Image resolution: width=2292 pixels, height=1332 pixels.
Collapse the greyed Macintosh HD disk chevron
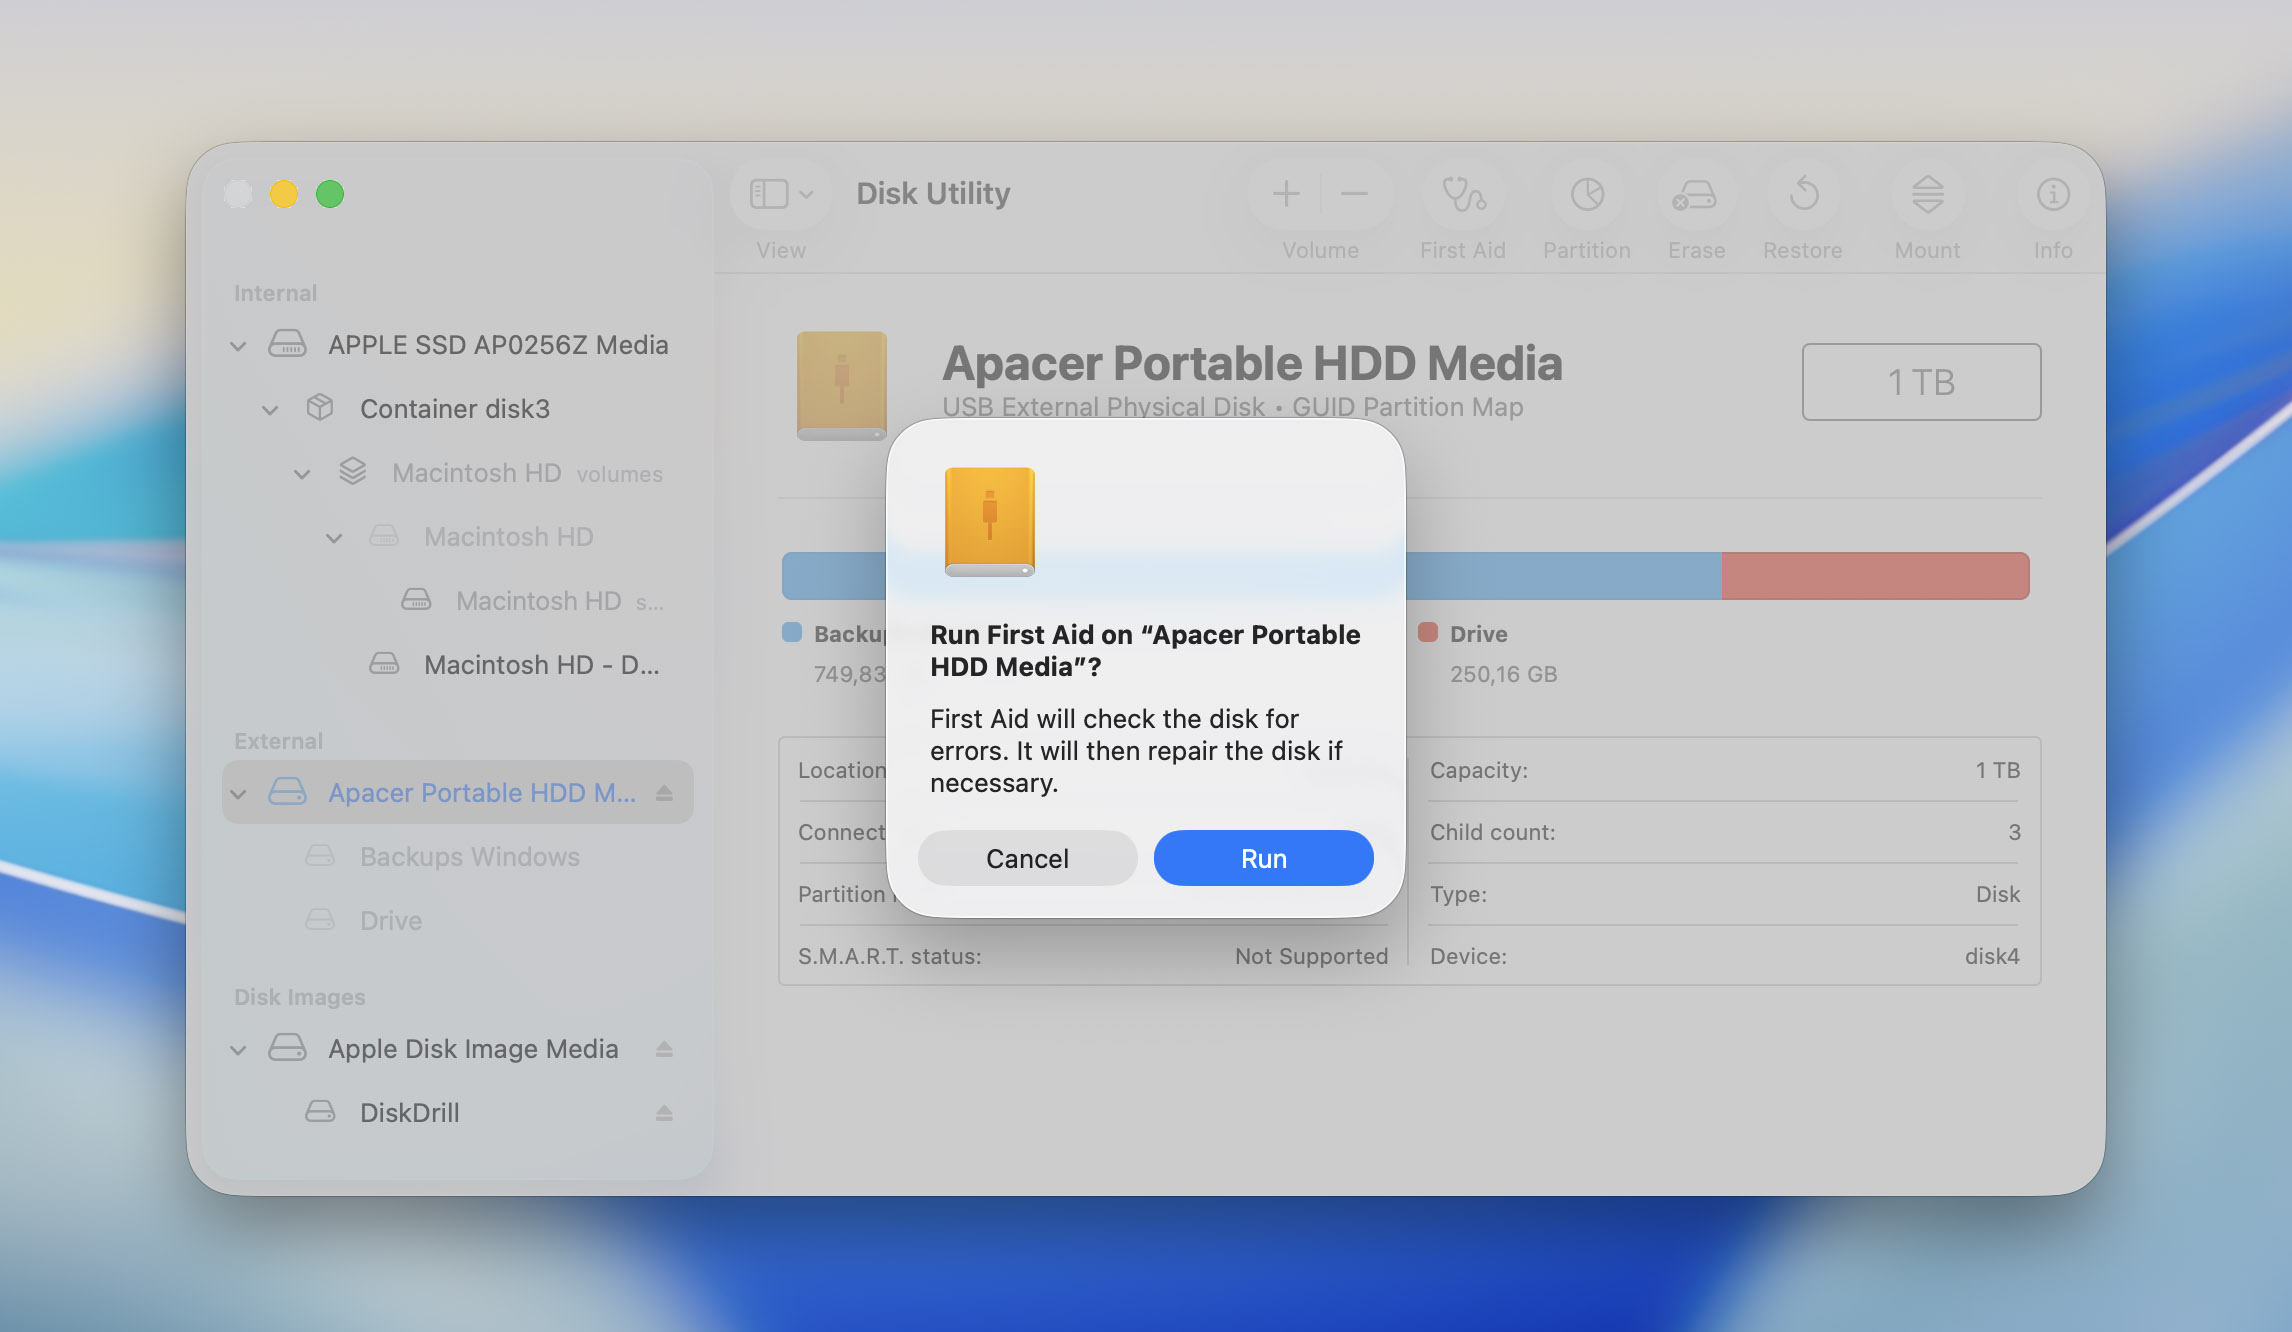[334, 538]
